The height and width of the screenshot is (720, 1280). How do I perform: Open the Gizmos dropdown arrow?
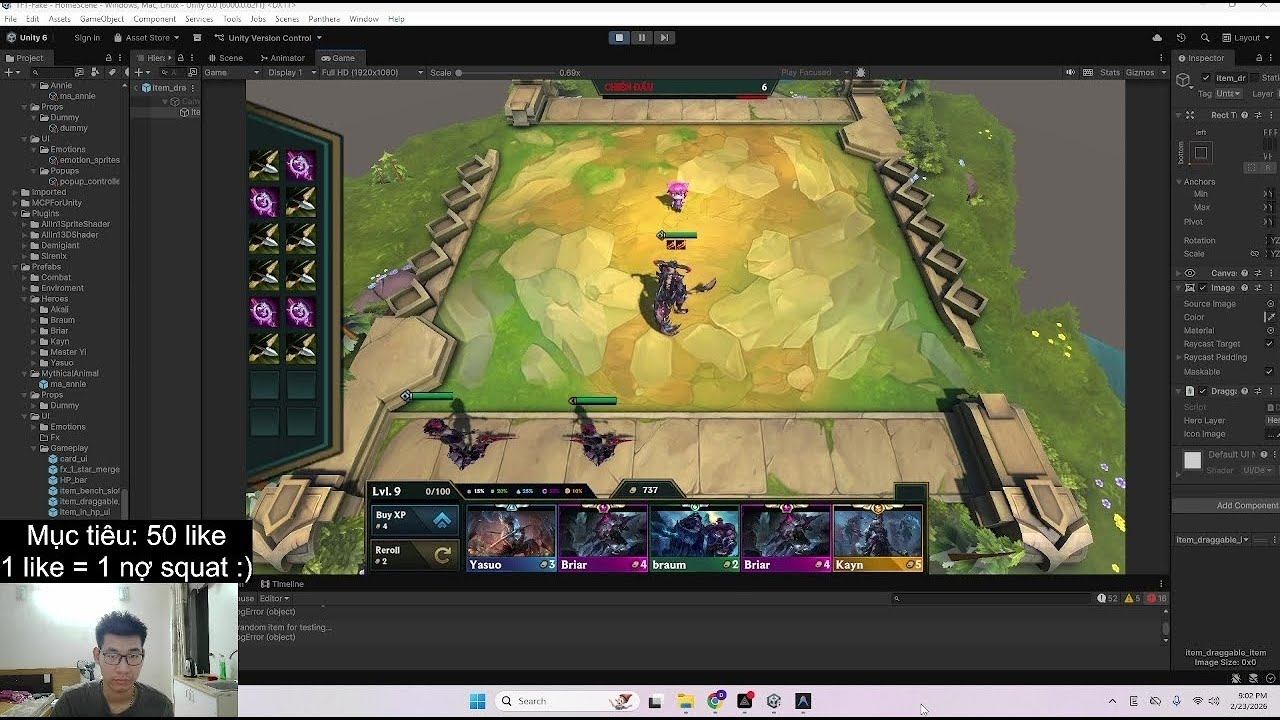1162,73
